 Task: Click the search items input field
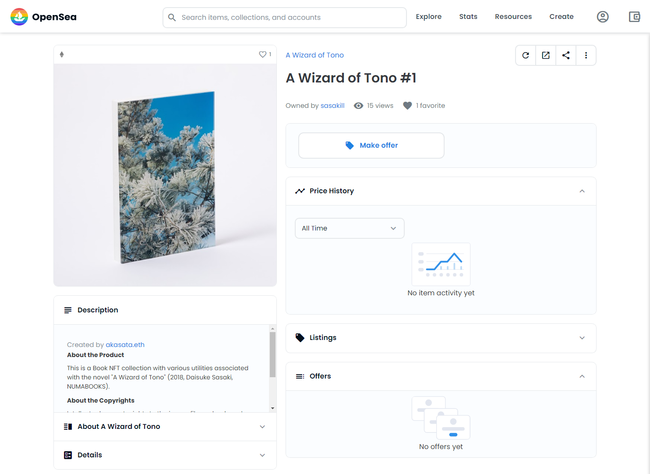click(x=290, y=17)
